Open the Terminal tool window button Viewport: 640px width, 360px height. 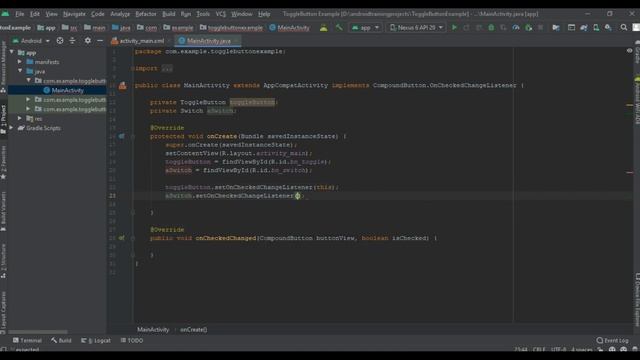coord(27,340)
